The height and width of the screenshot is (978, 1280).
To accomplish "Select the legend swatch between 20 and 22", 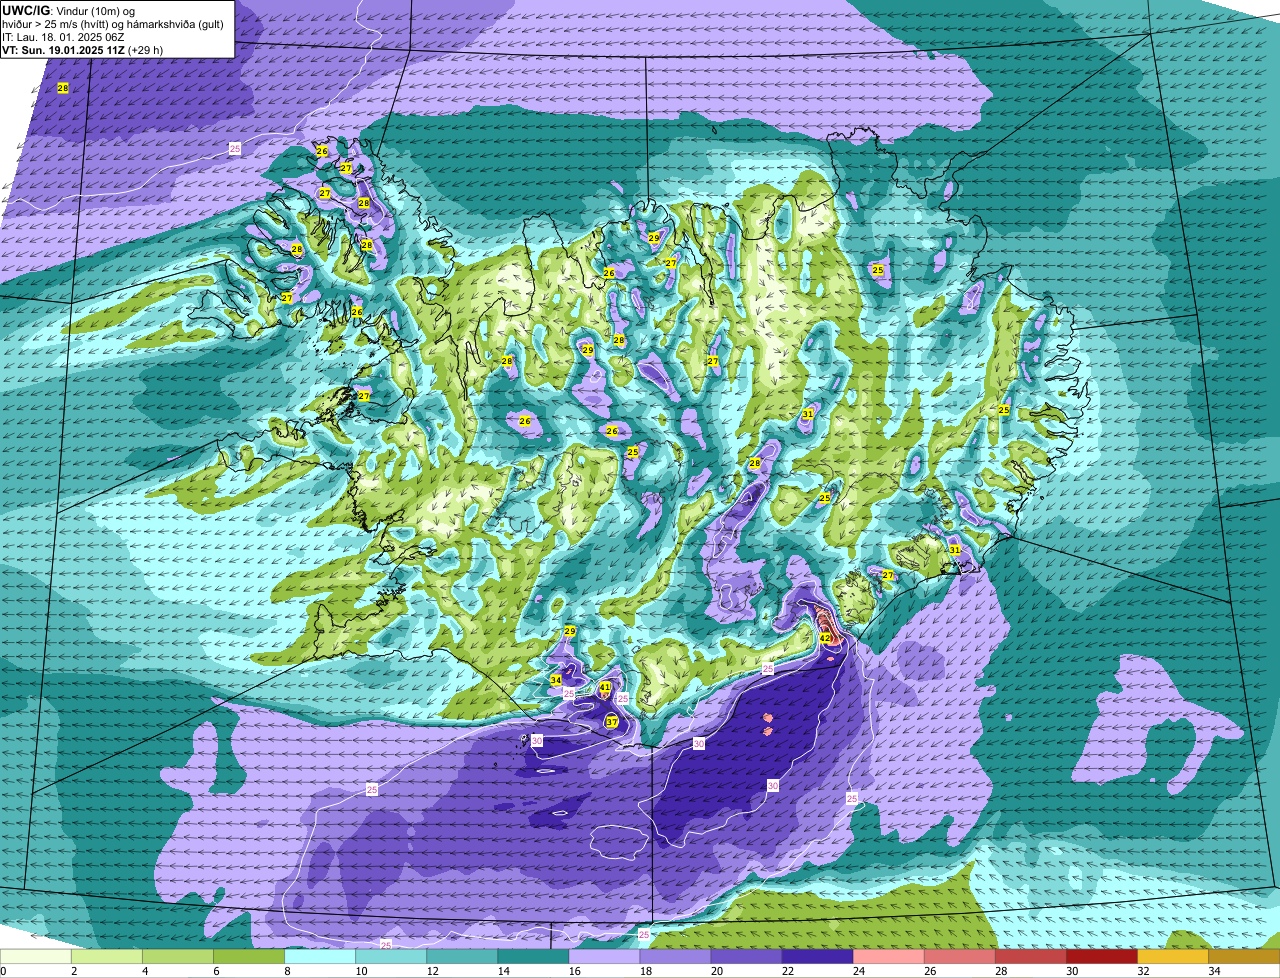I will (746, 956).
